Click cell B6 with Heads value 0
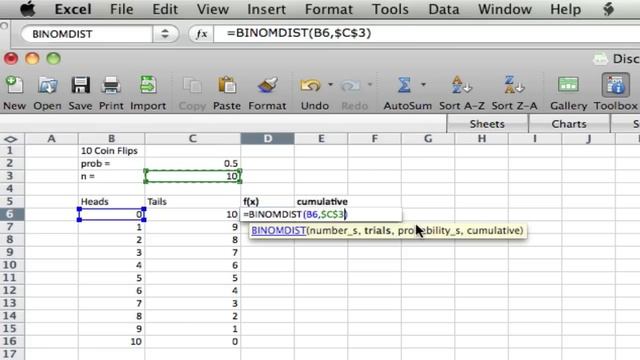Image resolution: width=640 pixels, height=360 pixels. tap(111, 214)
